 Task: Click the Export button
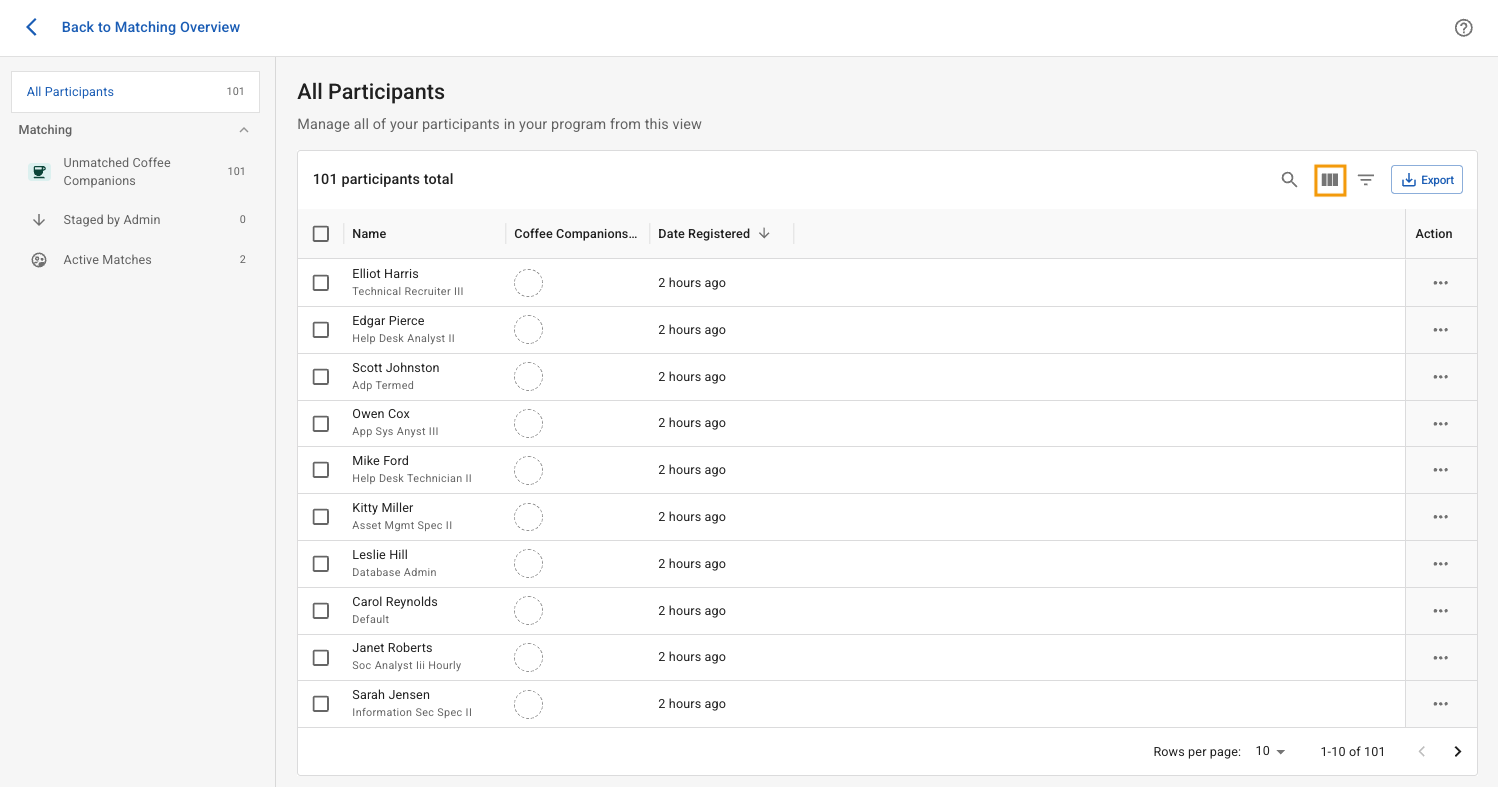[x=1427, y=180]
